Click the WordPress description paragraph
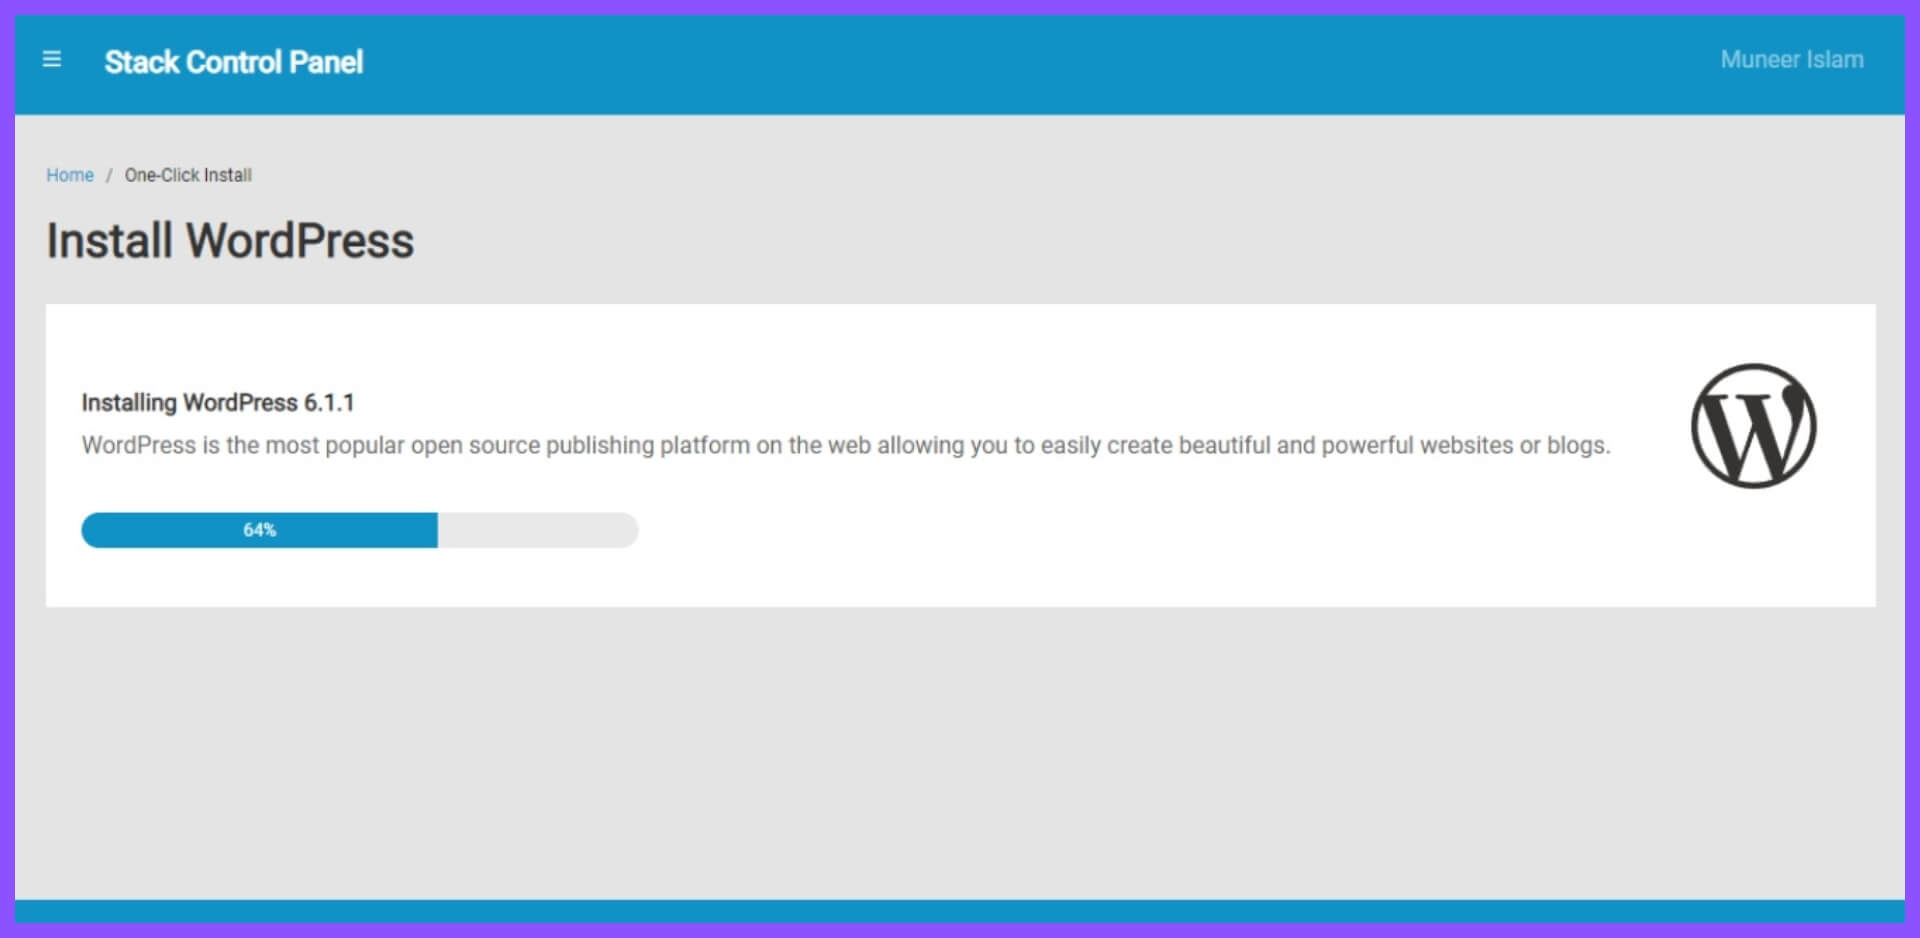The width and height of the screenshot is (1920, 938). click(x=845, y=445)
